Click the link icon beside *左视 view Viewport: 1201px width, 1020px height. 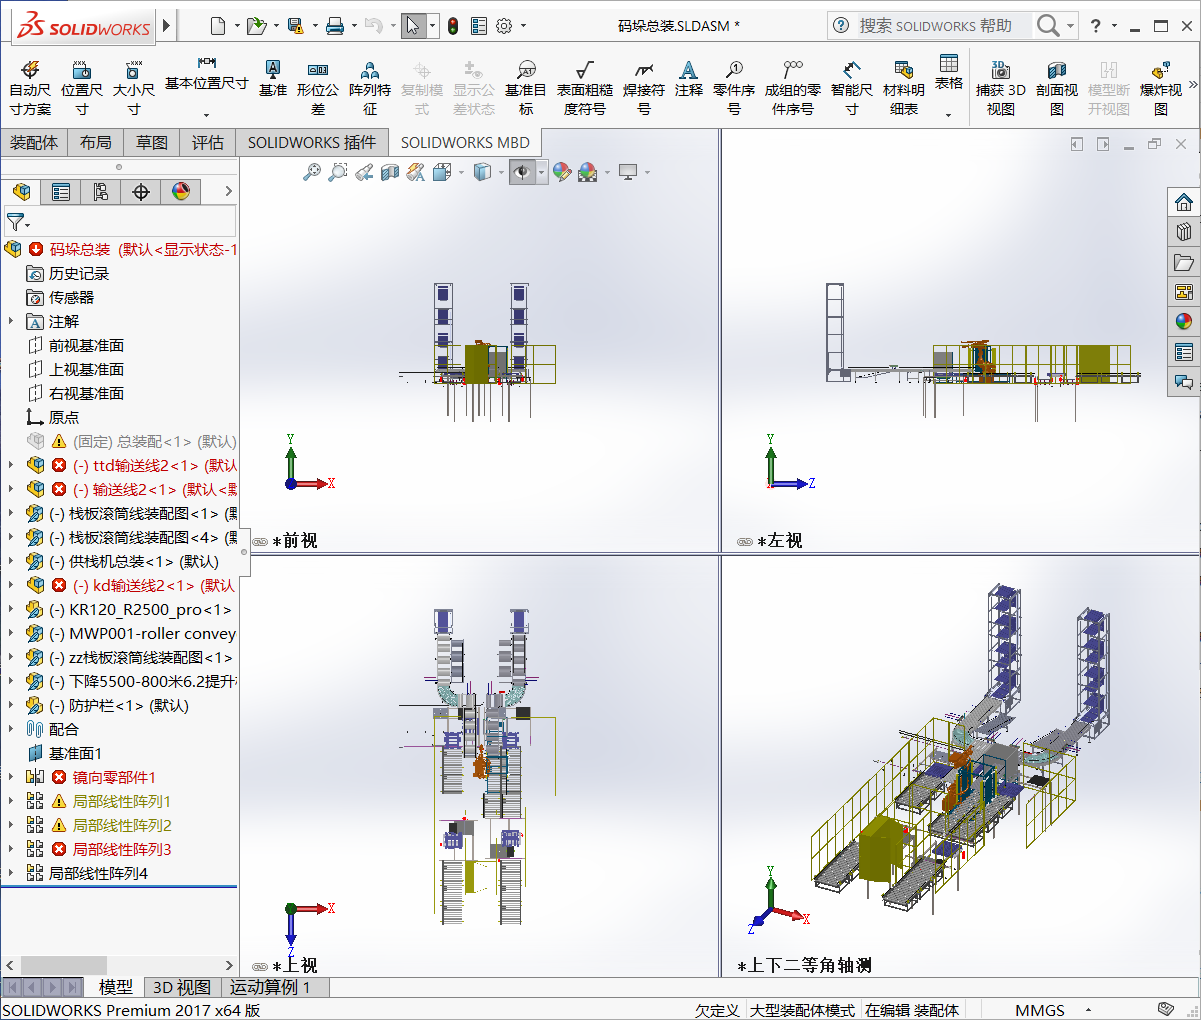(745, 541)
